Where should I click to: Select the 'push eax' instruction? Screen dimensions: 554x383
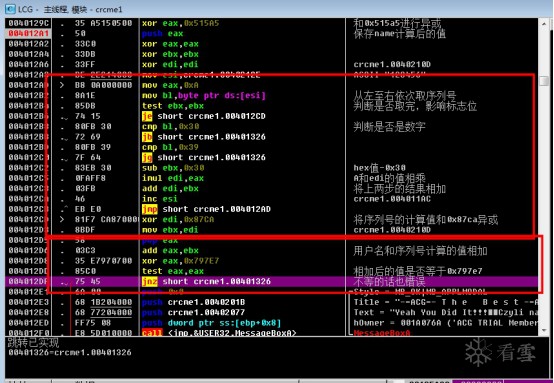tap(163, 34)
